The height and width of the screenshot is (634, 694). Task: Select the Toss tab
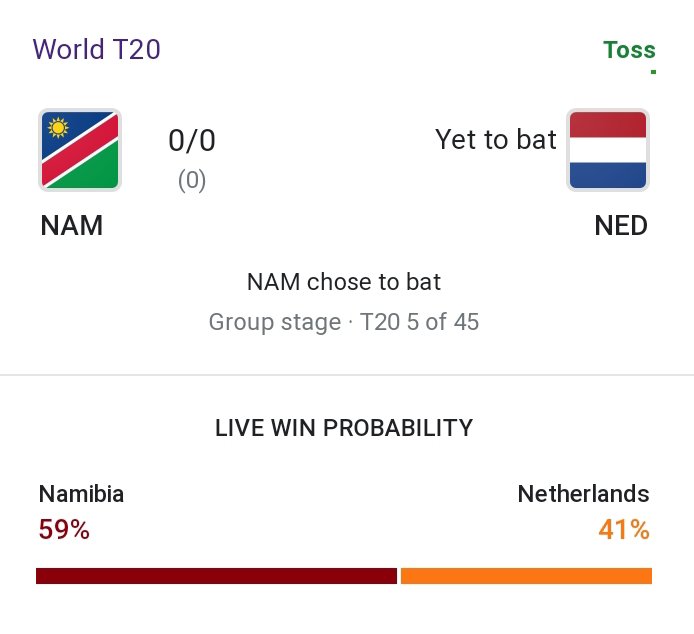(x=629, y=50)
